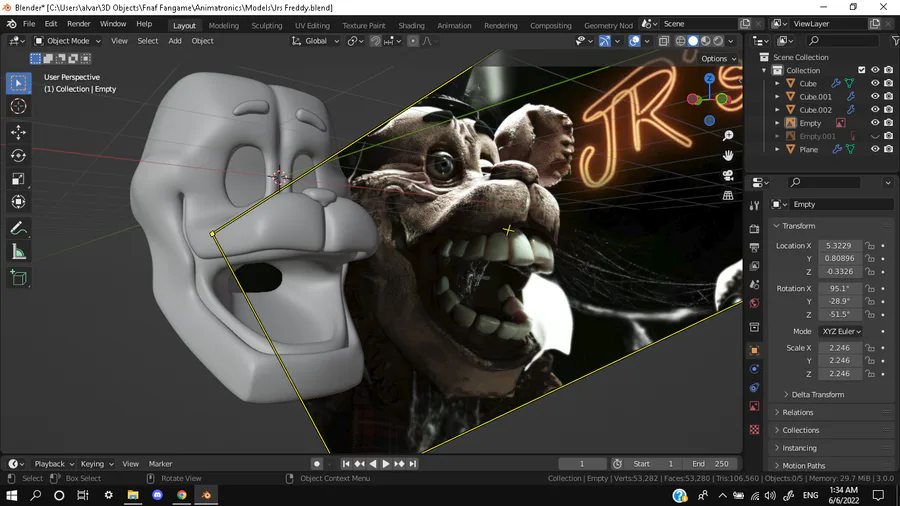This screenshot has width=900, height=506.
Task: Activate the Transform tool
Action: [x=18, y=202]
